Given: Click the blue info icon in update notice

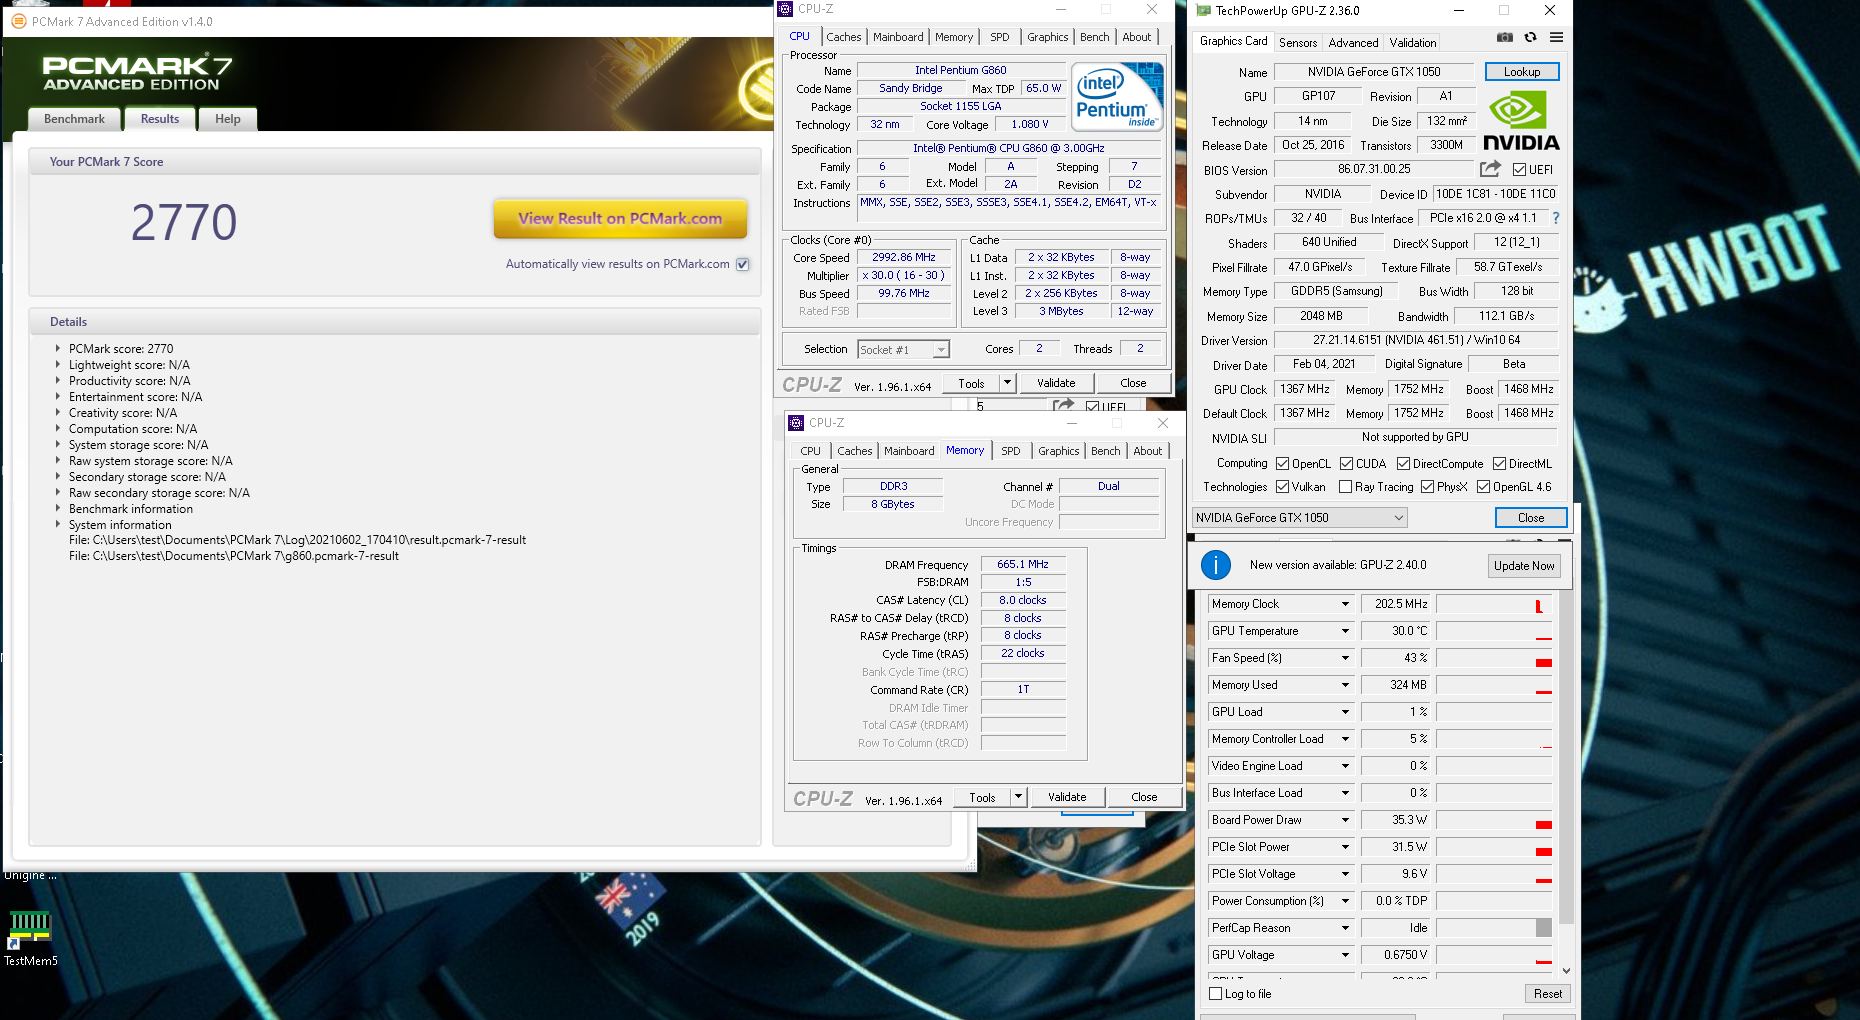Looking at the screenshot, I should point(1215,565).
